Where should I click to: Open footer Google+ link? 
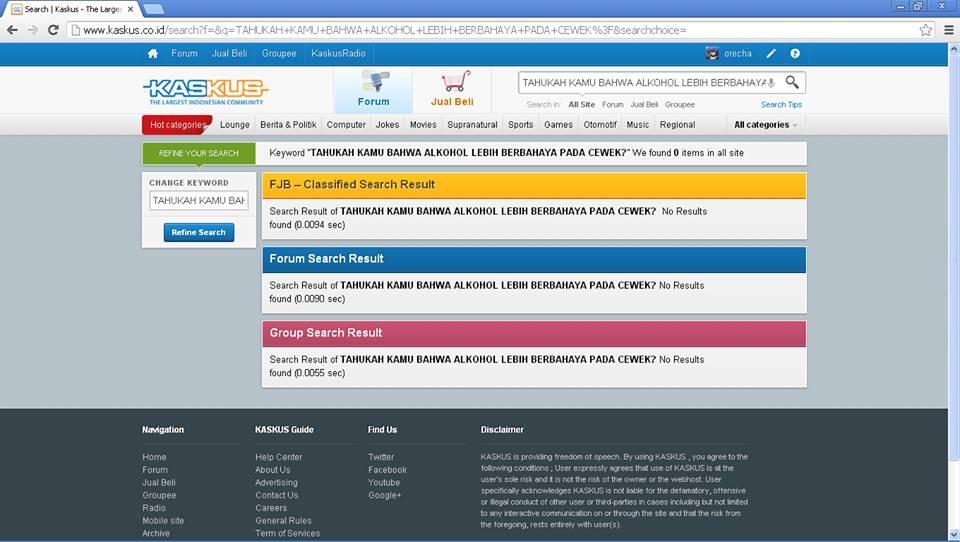[x=384, y=495]
